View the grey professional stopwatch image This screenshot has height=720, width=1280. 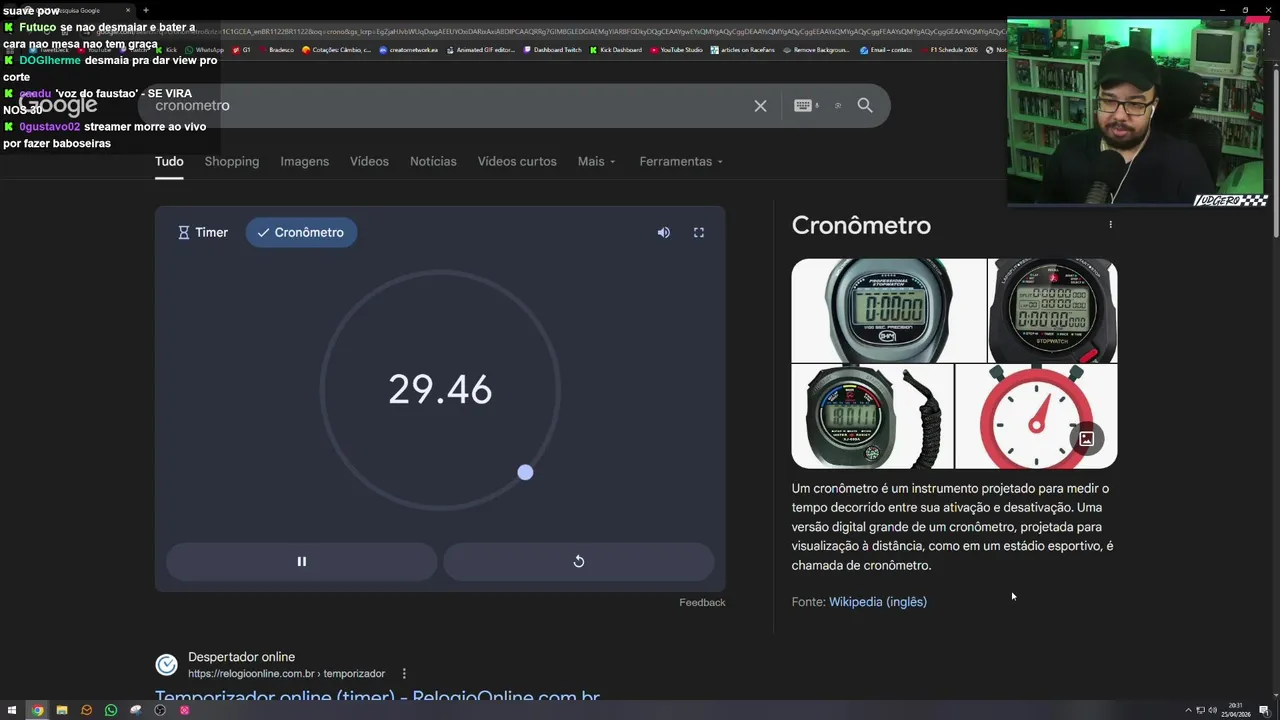(889, 311)
